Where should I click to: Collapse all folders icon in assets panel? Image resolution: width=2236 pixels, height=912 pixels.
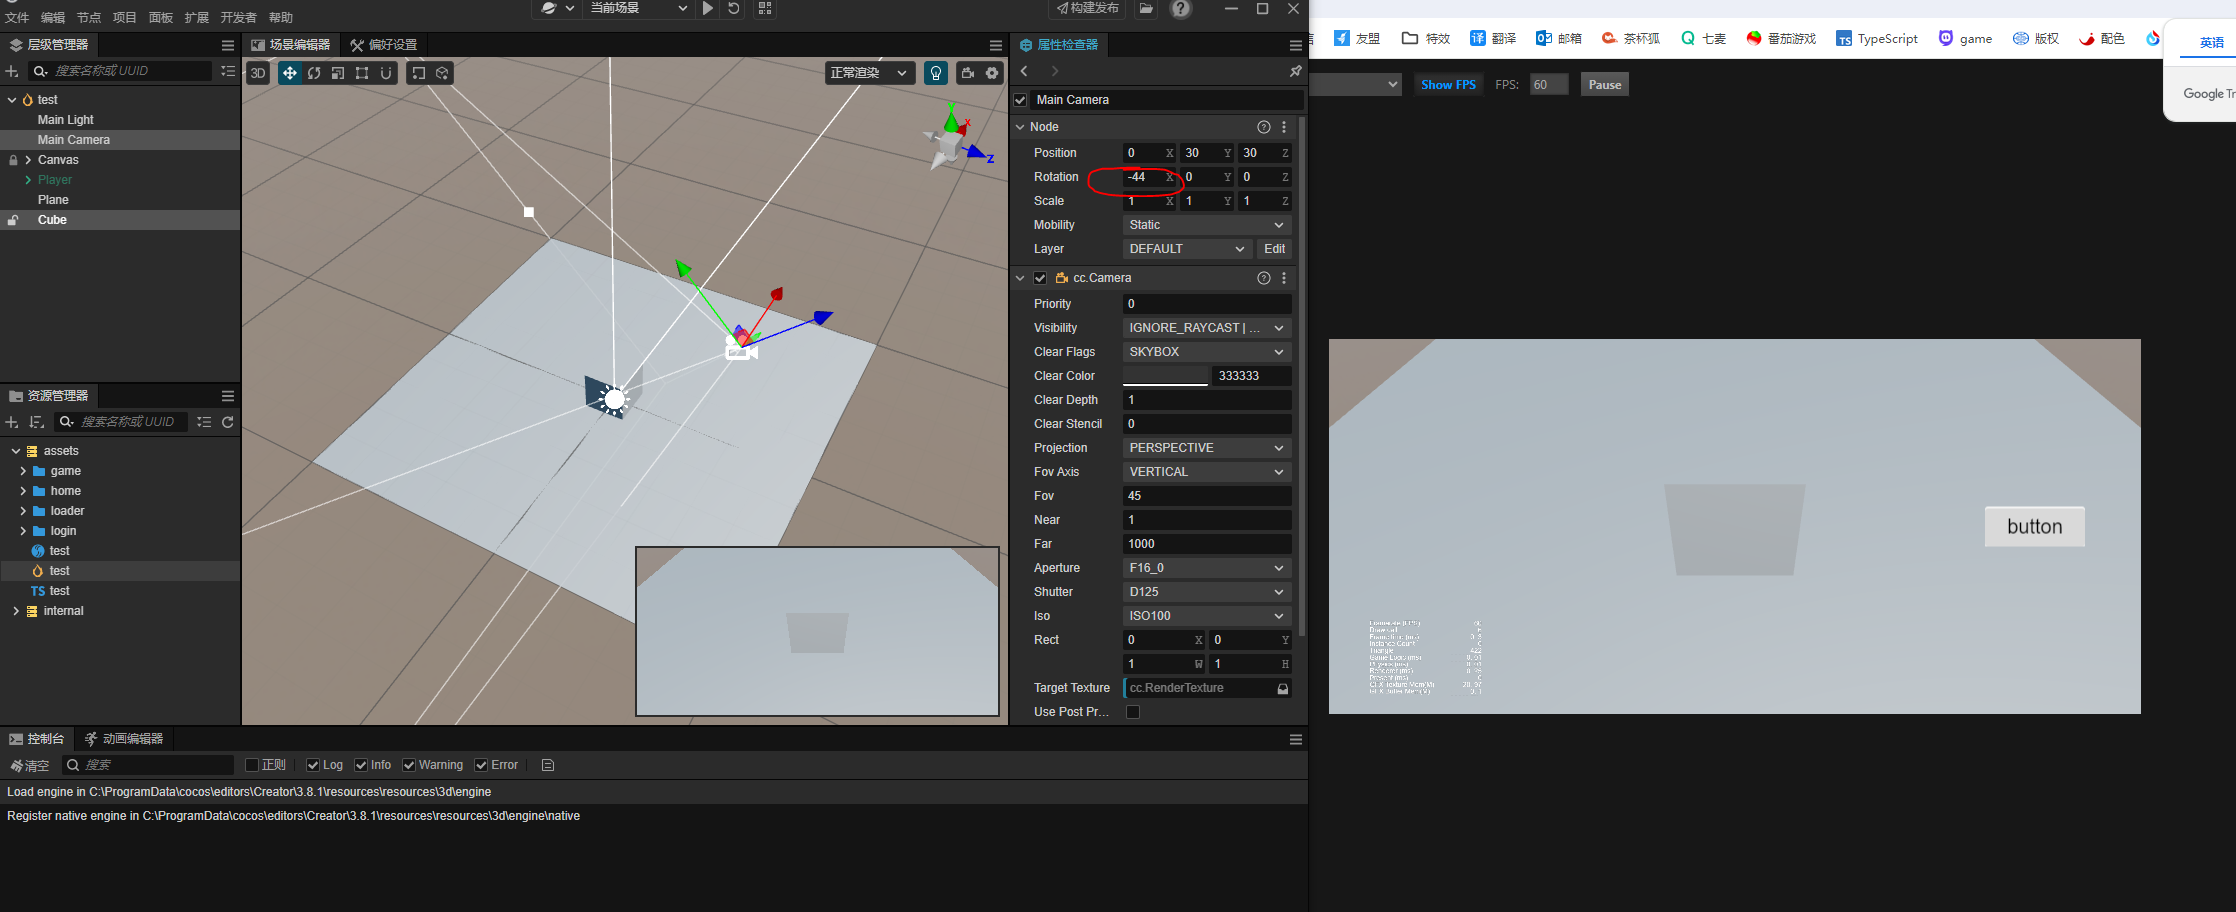[x=204, y=422]
